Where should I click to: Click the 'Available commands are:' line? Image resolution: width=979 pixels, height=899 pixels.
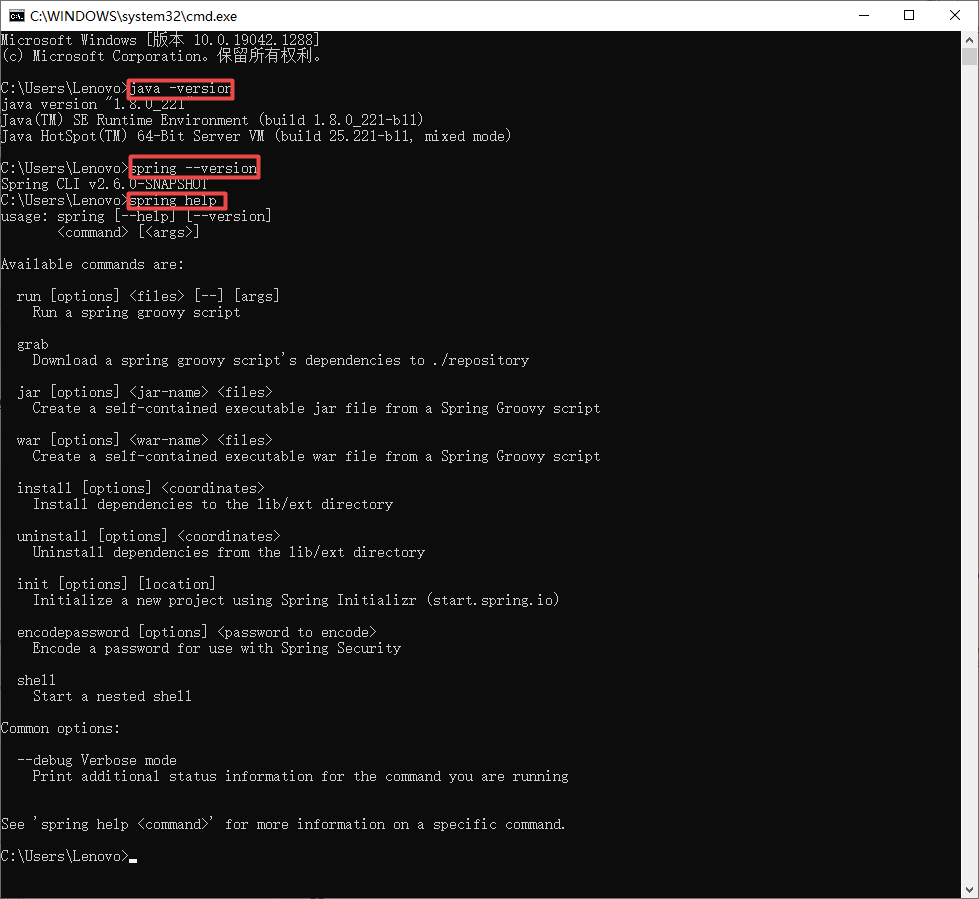click(x=92, y=265)
